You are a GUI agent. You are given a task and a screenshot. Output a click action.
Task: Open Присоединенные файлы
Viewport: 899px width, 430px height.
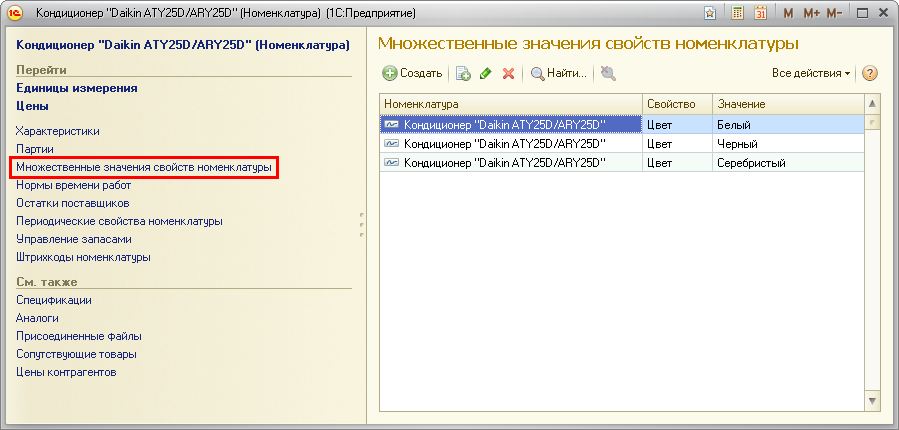[79, 336]
